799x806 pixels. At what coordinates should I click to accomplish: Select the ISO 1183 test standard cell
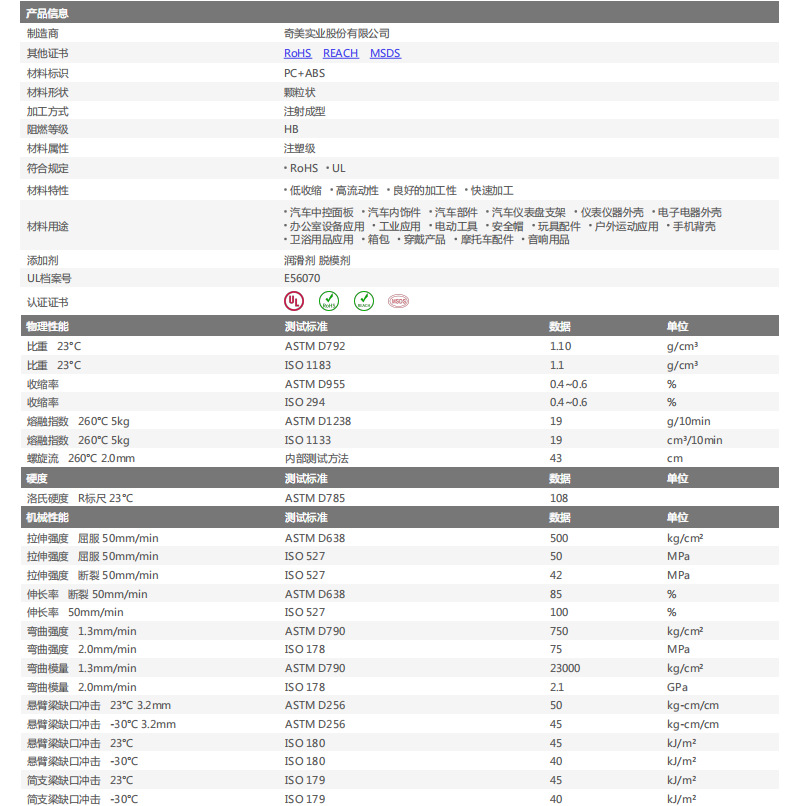coord(308,365)
